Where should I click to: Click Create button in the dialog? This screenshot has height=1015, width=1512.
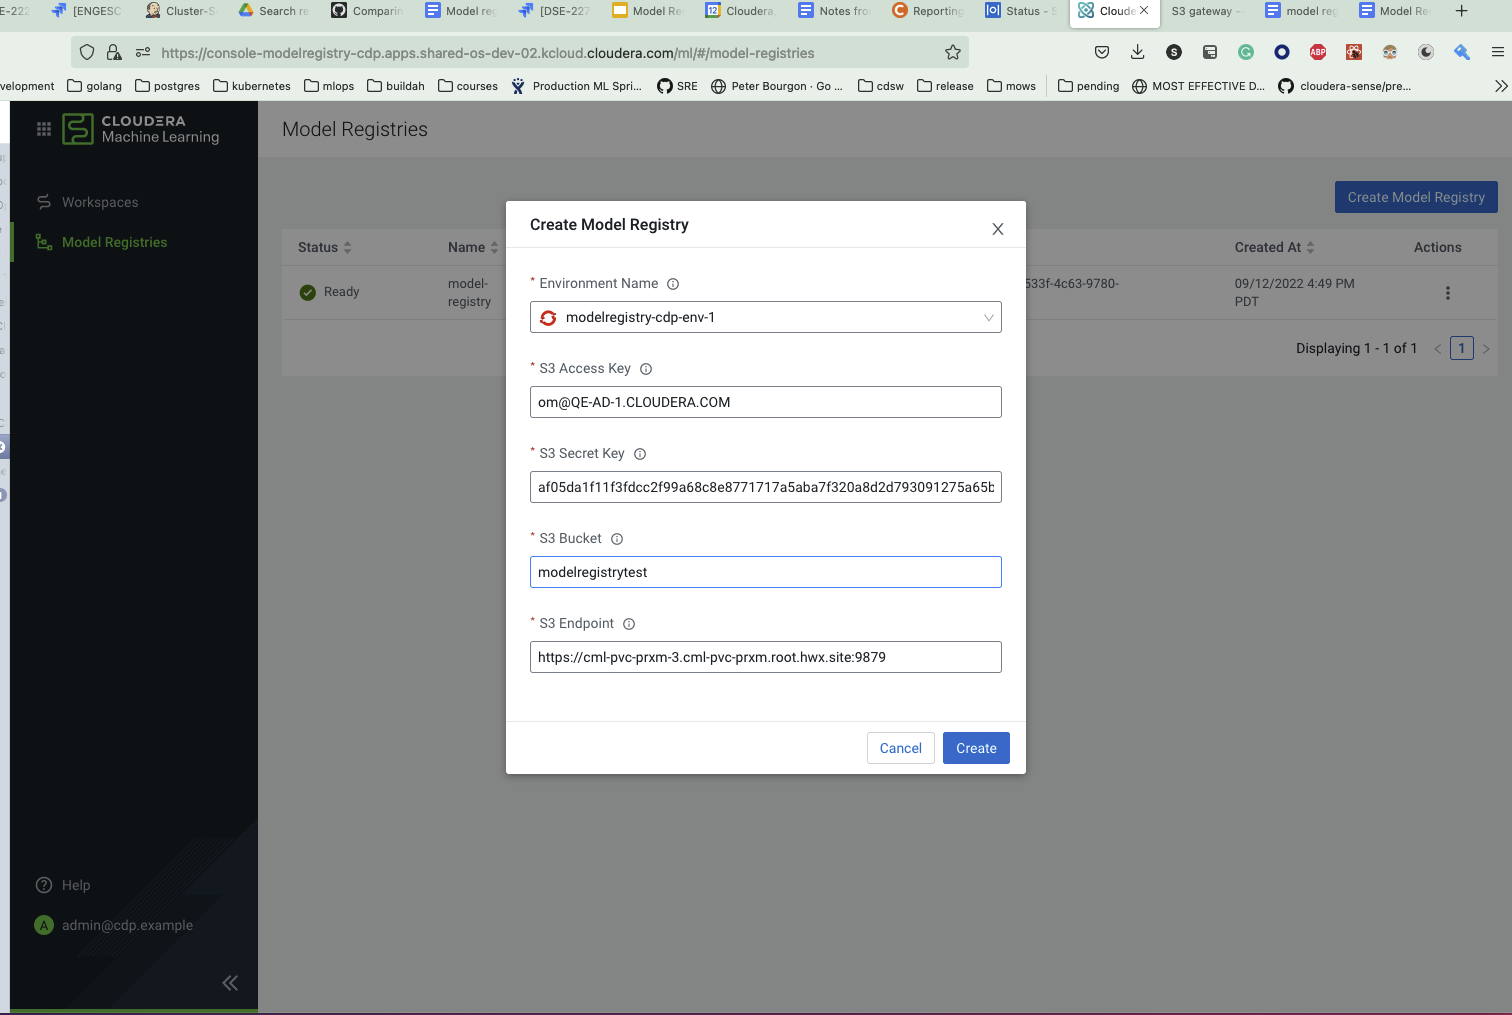976,748
